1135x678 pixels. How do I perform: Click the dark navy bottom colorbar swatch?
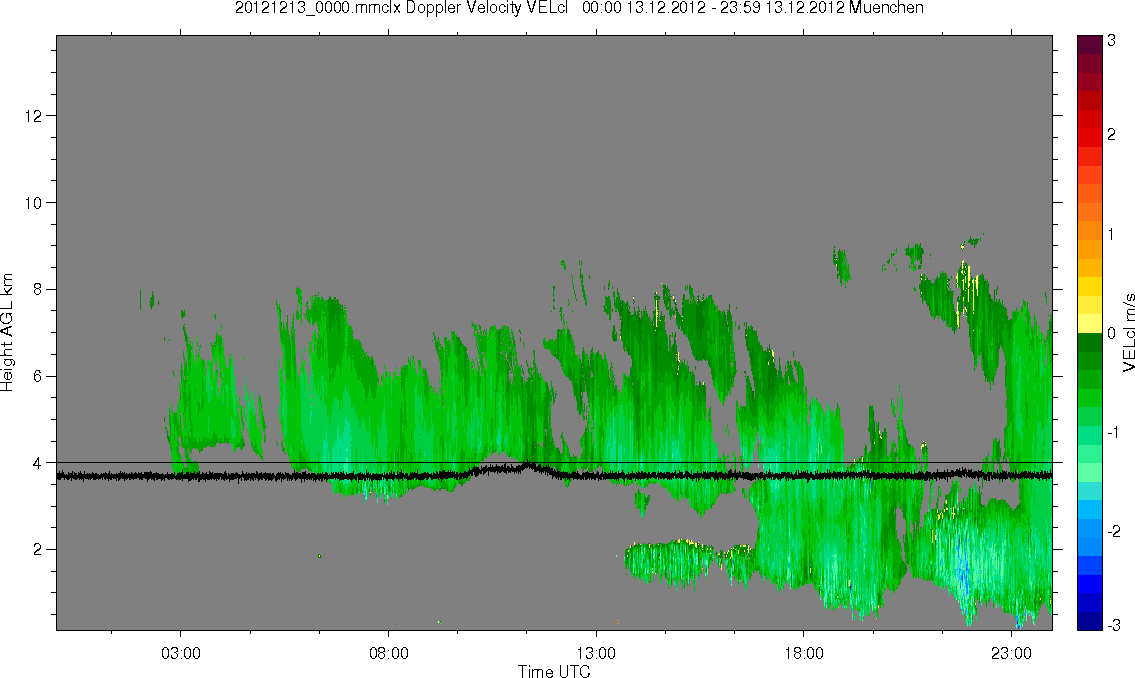pyautogui.click(x=1090, y=621)
